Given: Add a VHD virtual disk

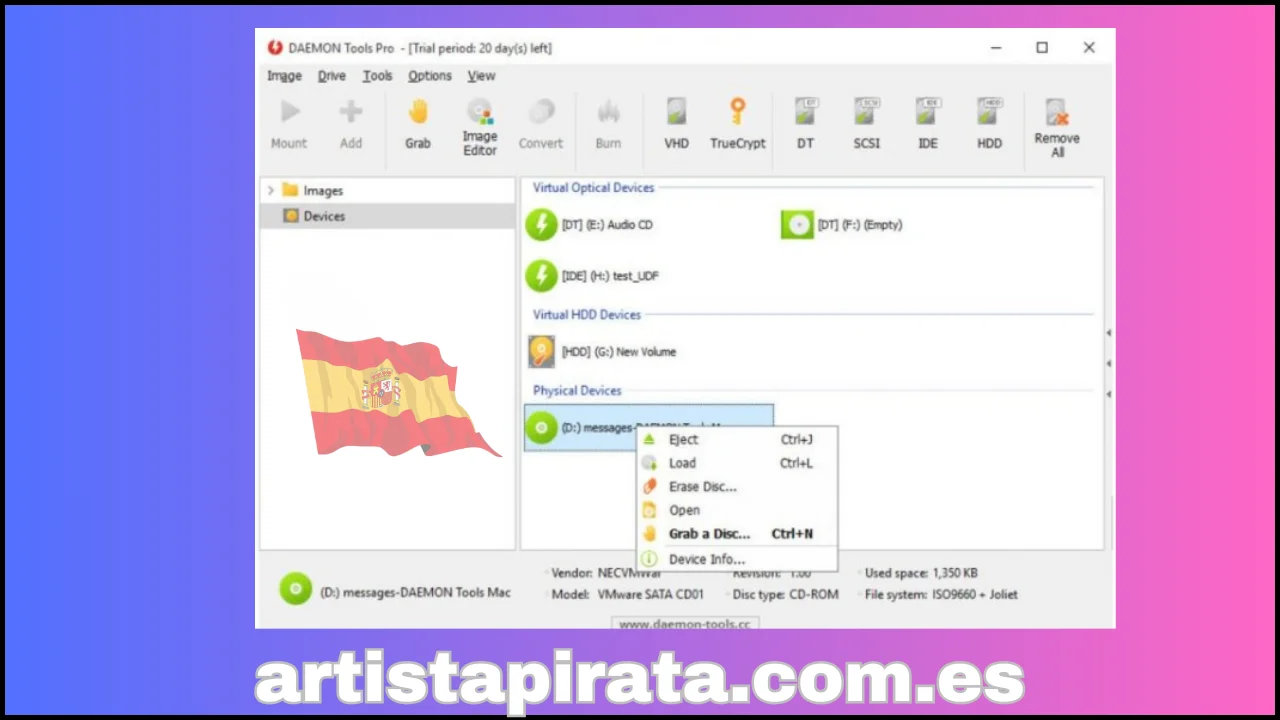Looking at the screenshot, I should pyautogui.click(x=677, y=124).
